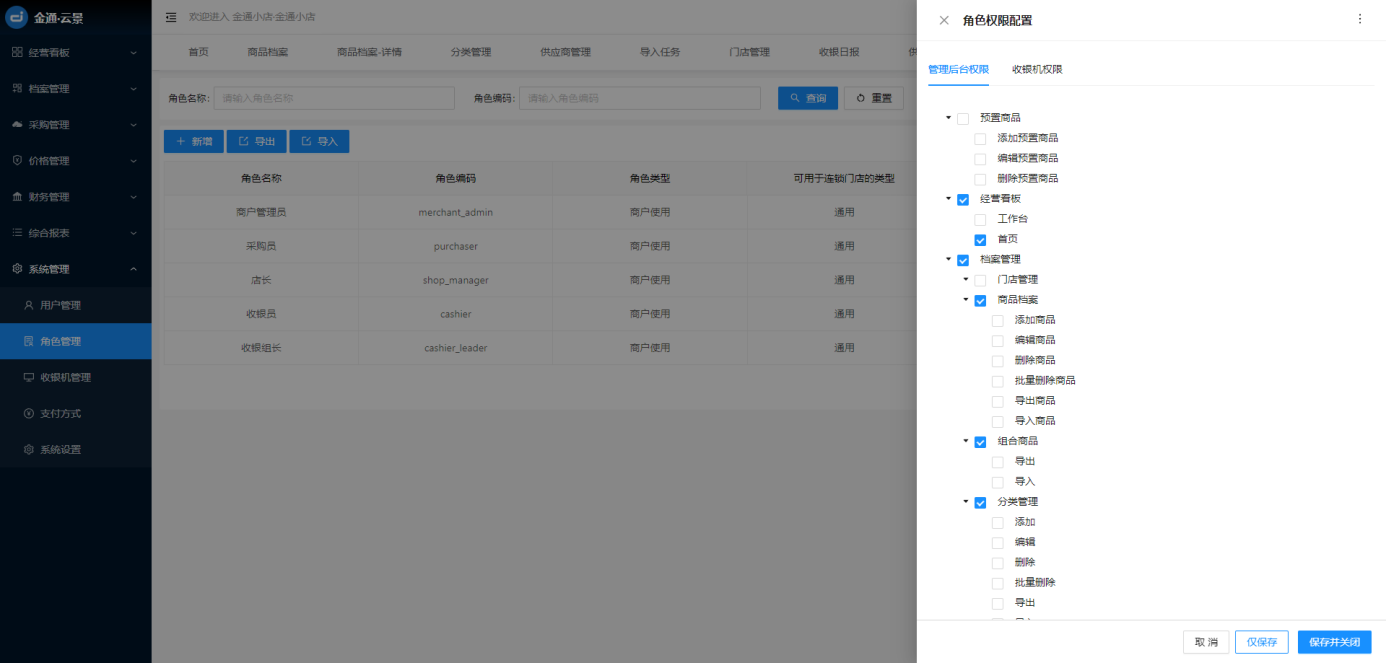Screen dimensions: 1386x663
Task: Collapse the 系统管理 sidebar chevron
Action: (x=134, y=269)
